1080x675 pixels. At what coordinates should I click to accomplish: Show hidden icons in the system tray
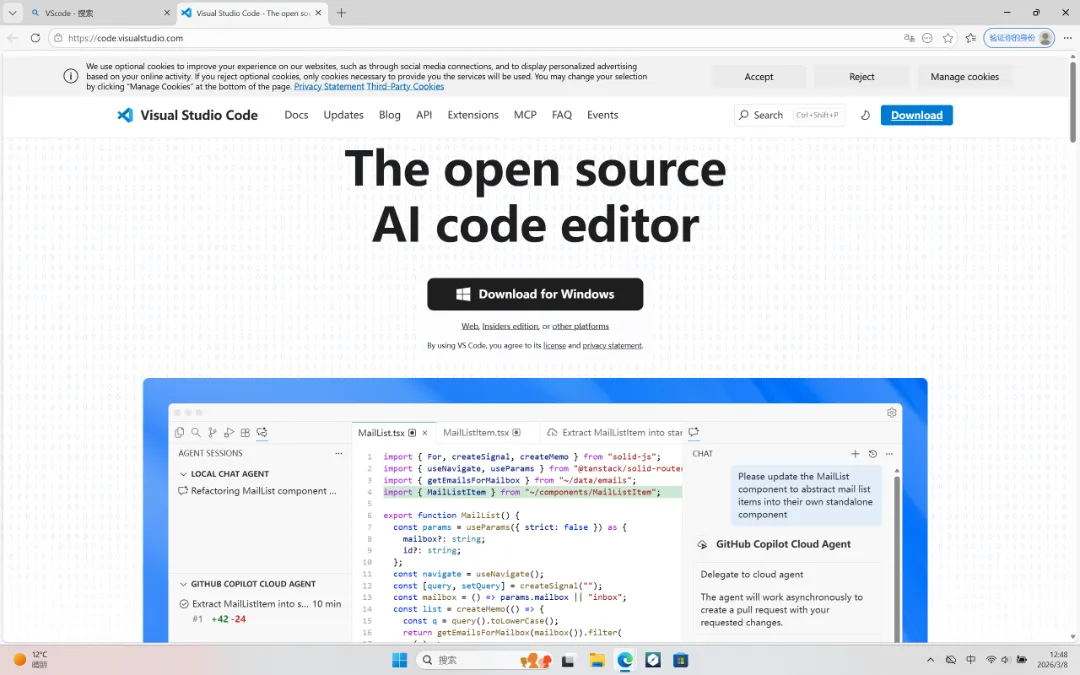(930, 660)
